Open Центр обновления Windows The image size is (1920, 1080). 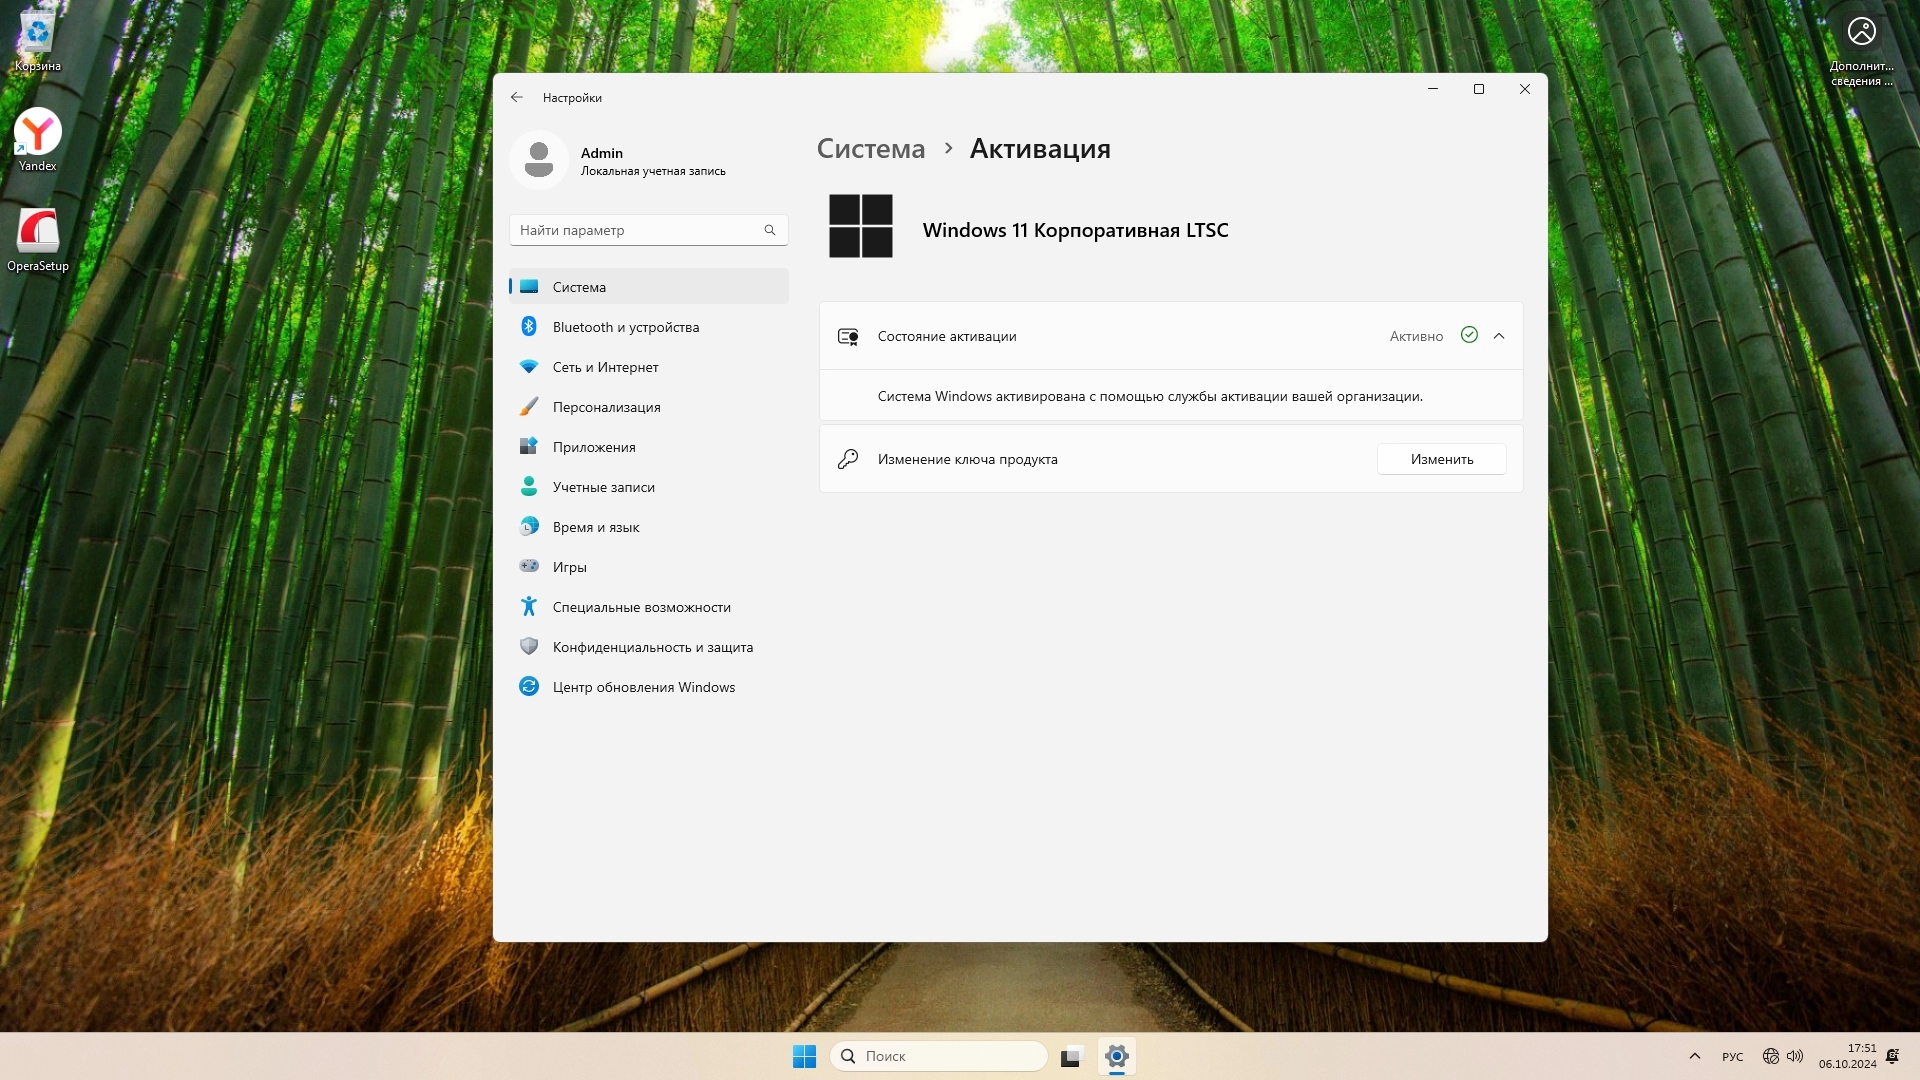coord(643,687)
